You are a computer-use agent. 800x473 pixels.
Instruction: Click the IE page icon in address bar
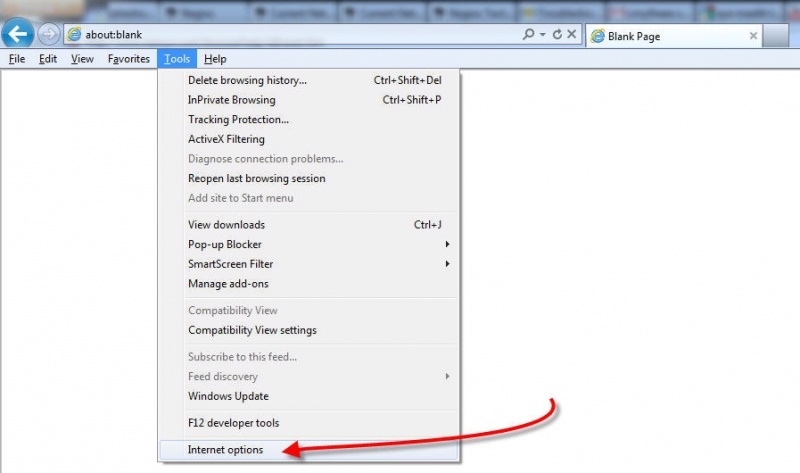(74, 34)
